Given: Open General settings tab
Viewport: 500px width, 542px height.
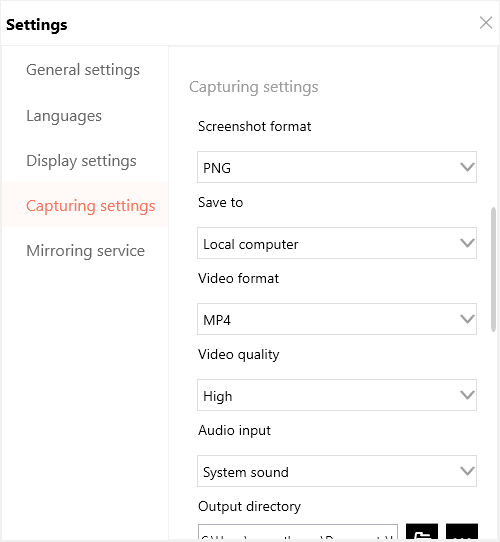Looking at the screenshot, I should [85, 70].
